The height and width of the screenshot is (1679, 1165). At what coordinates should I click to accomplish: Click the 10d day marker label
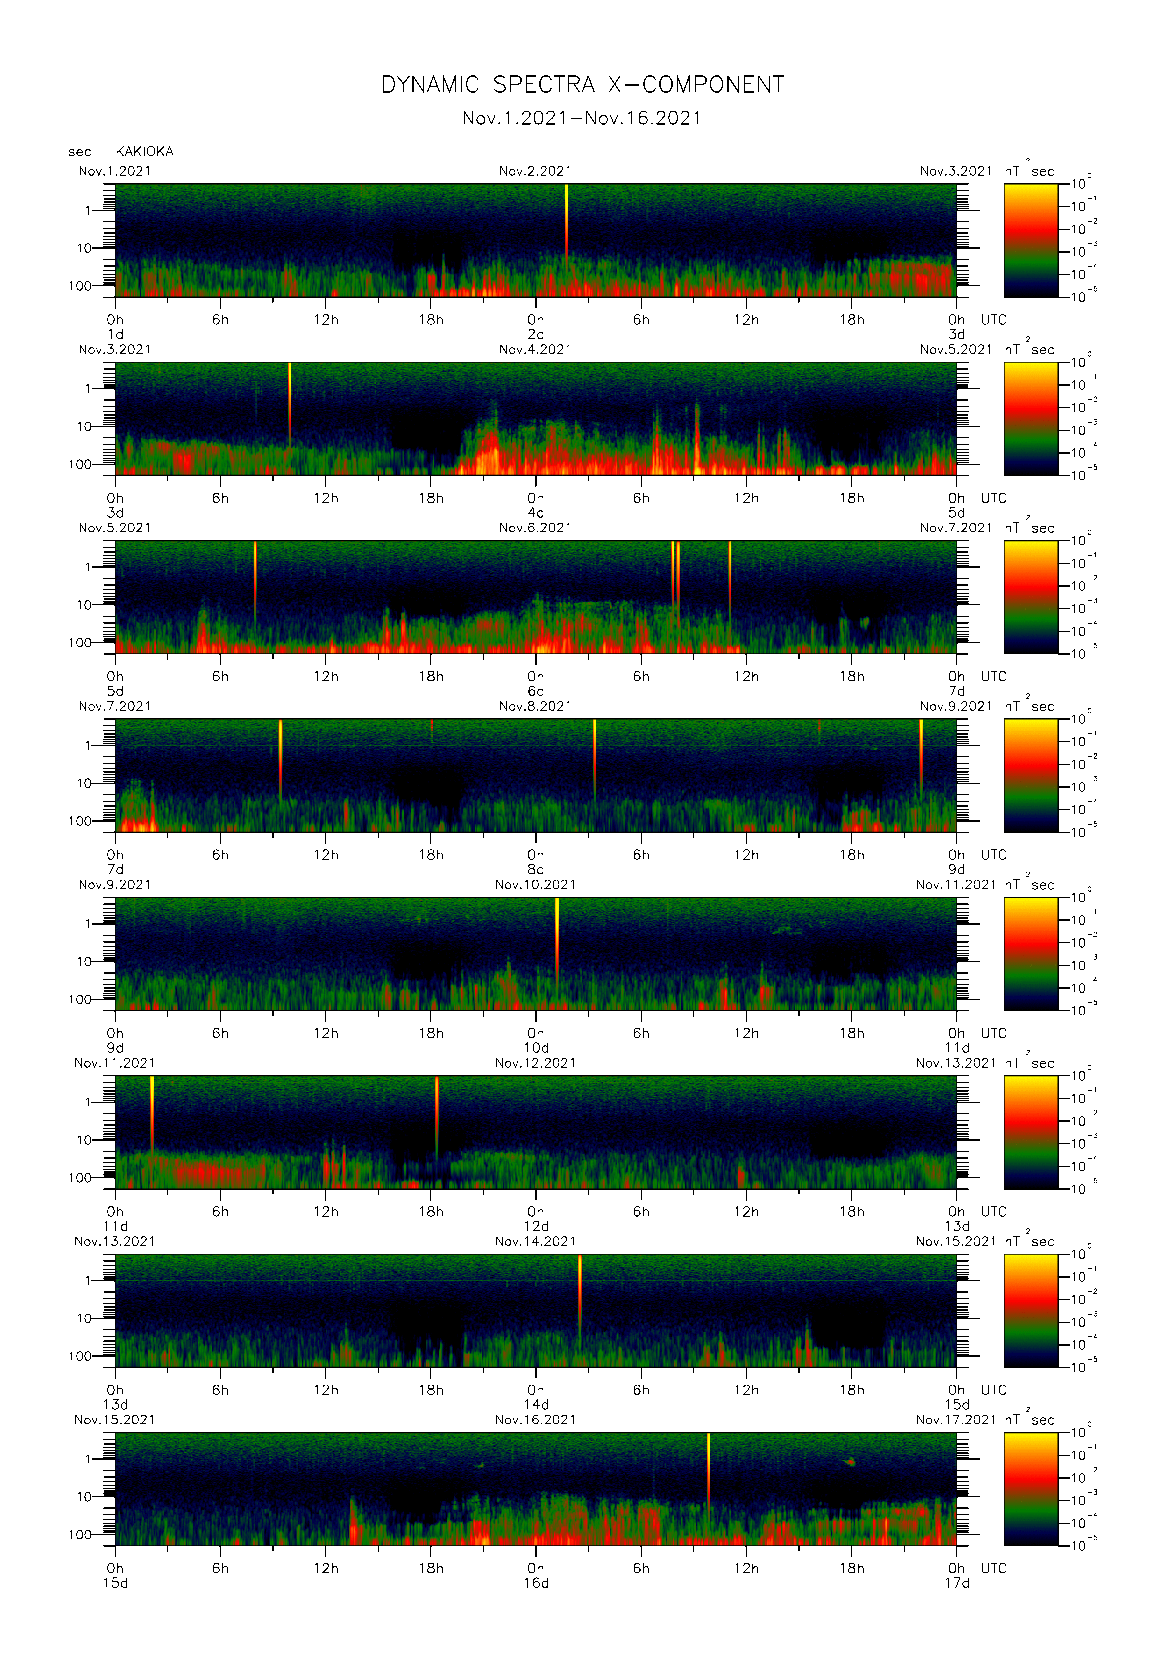[536, 1048]
